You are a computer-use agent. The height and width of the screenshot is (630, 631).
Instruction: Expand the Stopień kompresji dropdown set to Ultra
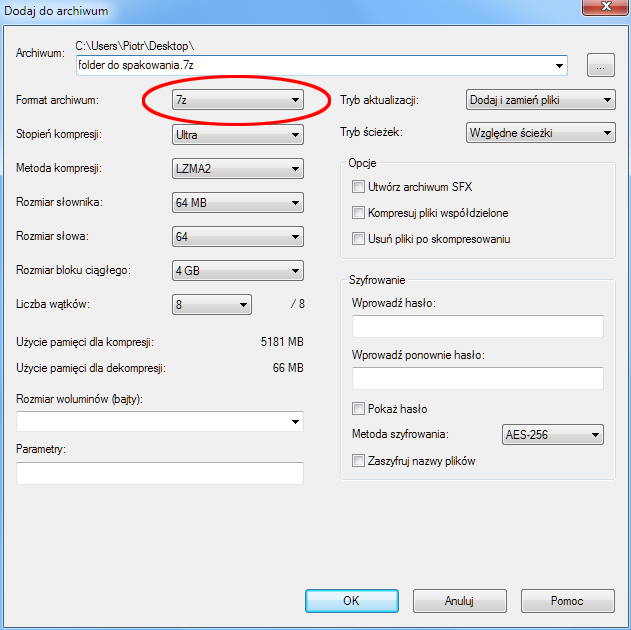click(x=237, y=135)
